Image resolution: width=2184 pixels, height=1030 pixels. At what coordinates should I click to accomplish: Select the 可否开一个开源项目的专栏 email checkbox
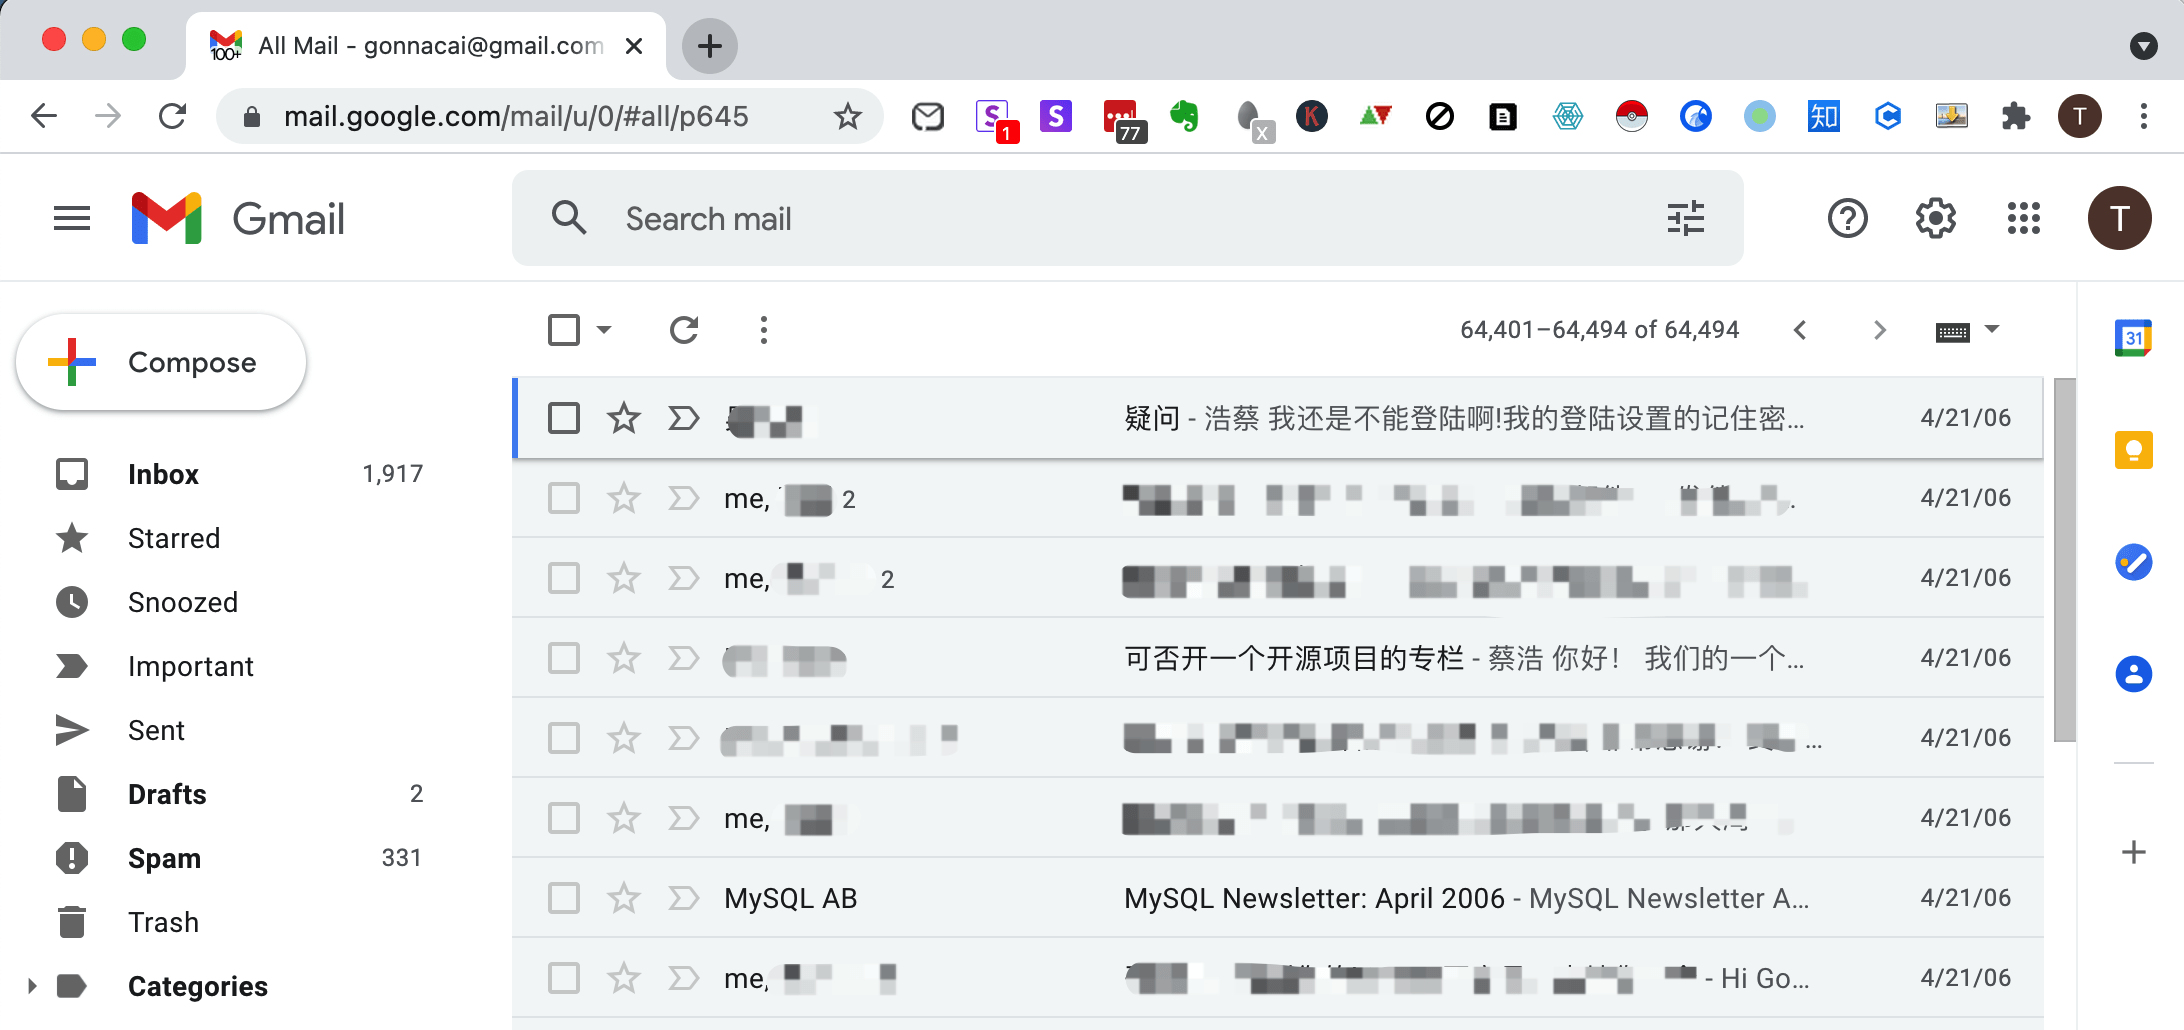coord(564,658)
